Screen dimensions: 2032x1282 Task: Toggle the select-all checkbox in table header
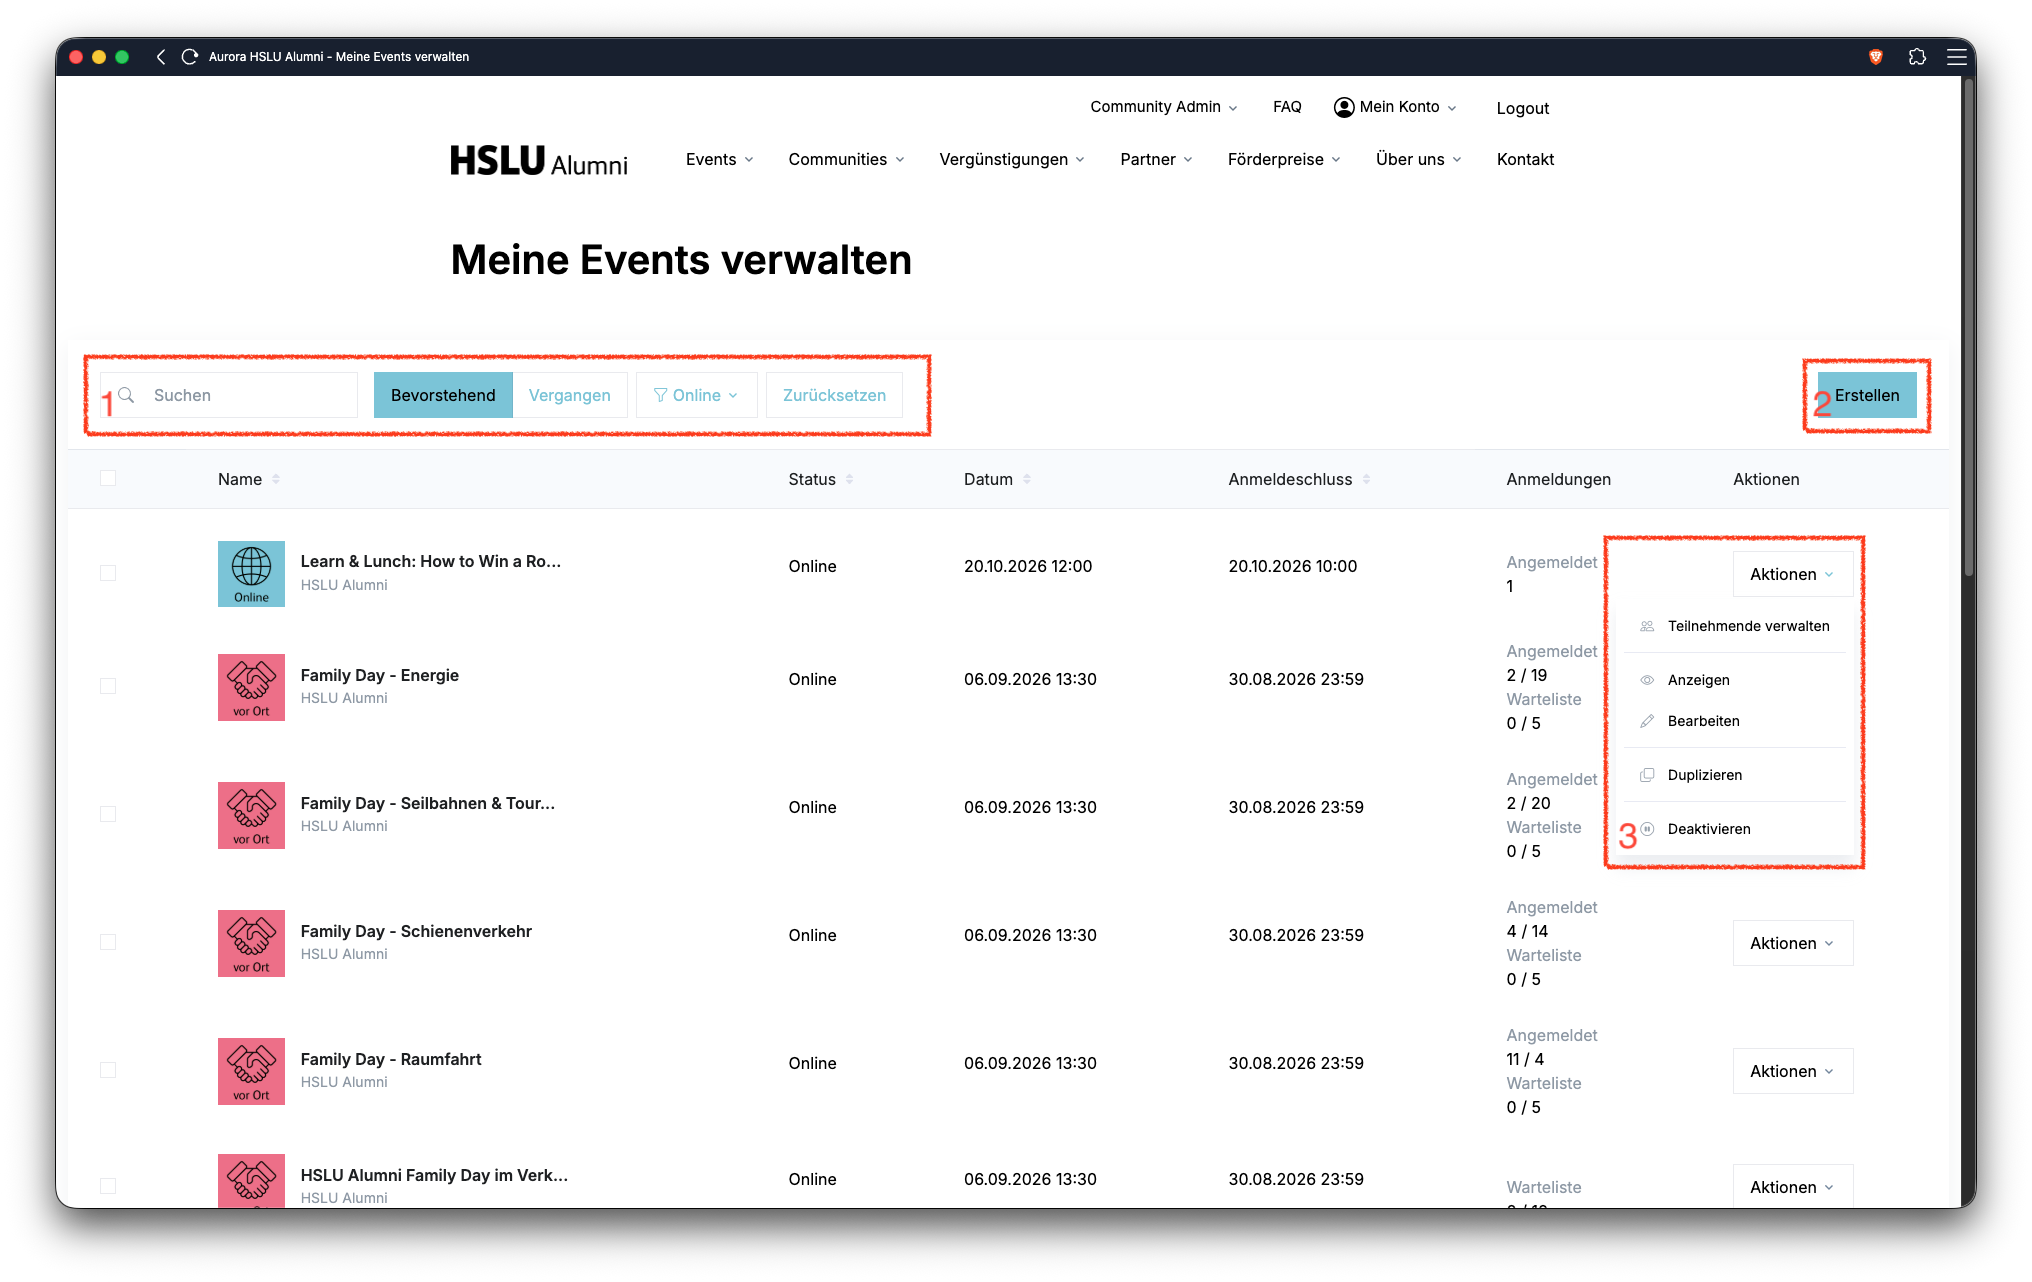(108, 478)
